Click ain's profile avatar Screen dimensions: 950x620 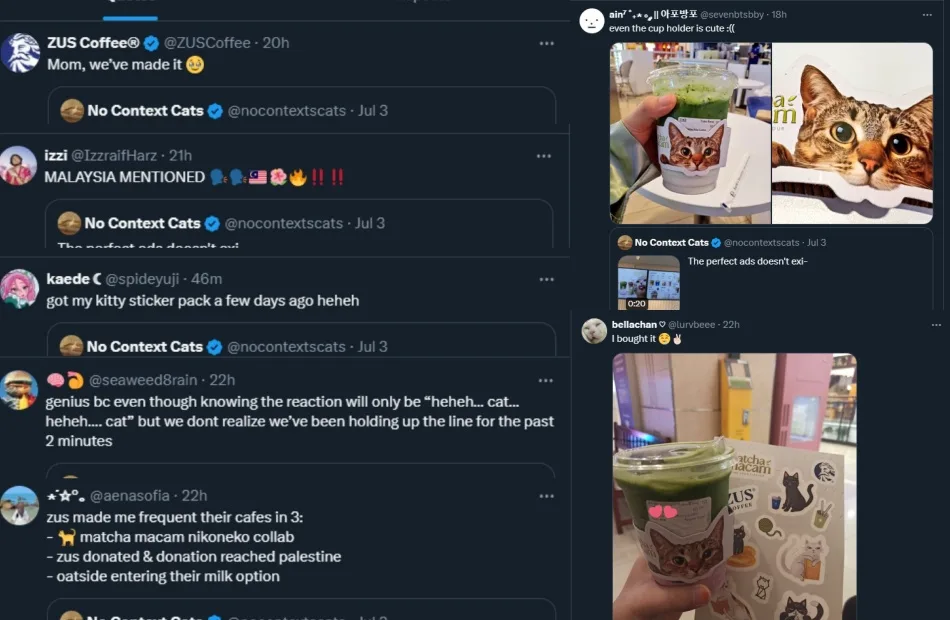click(x=592, y=21)
